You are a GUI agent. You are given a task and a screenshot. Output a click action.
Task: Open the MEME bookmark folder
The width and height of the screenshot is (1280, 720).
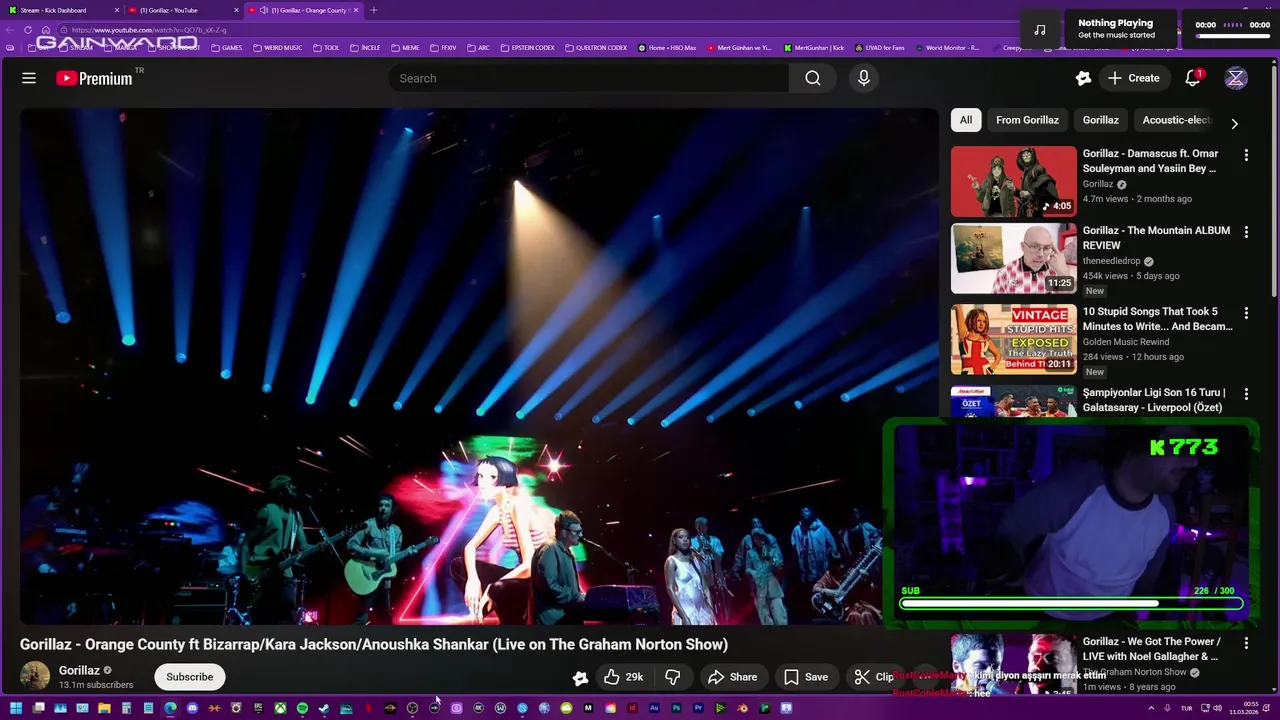point(405,47)
